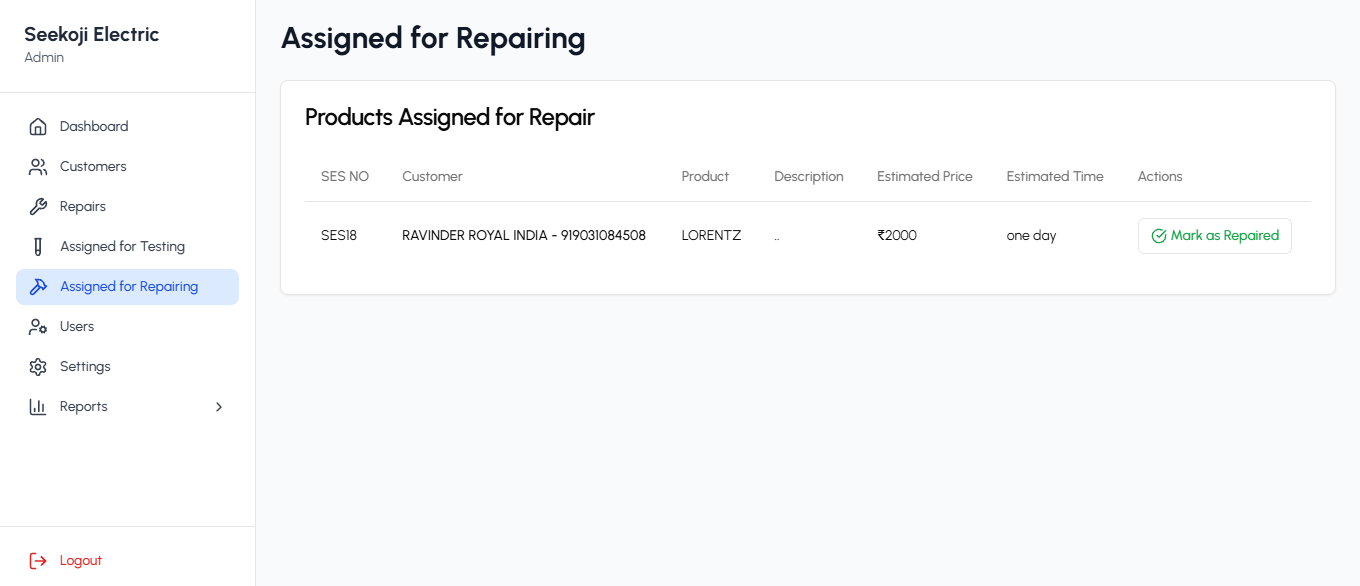
Task: Click the Estimated Price column header
Action: 924,176
